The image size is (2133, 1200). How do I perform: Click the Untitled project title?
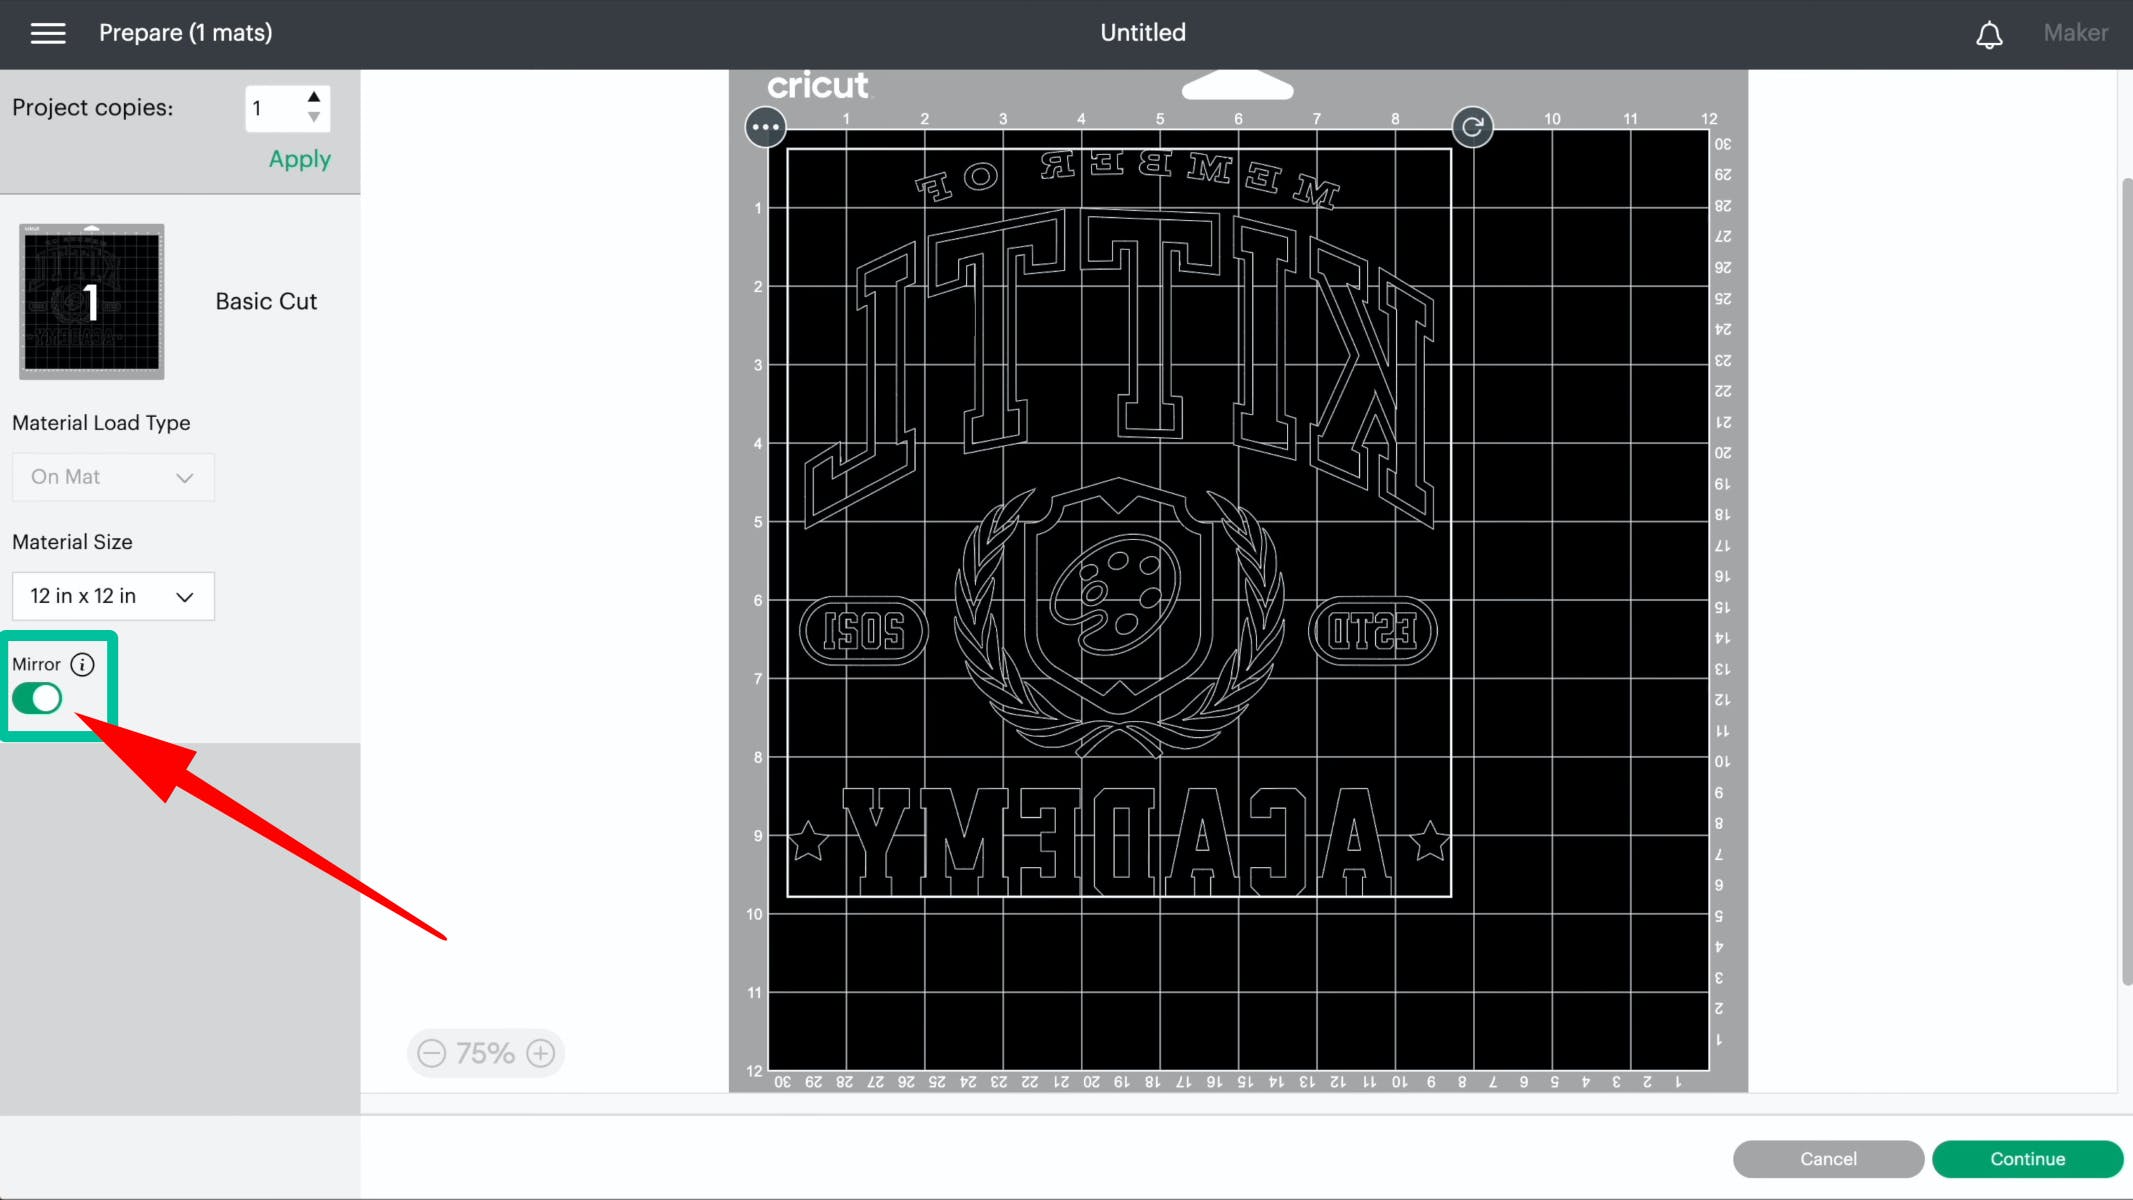click(1143, 33)
